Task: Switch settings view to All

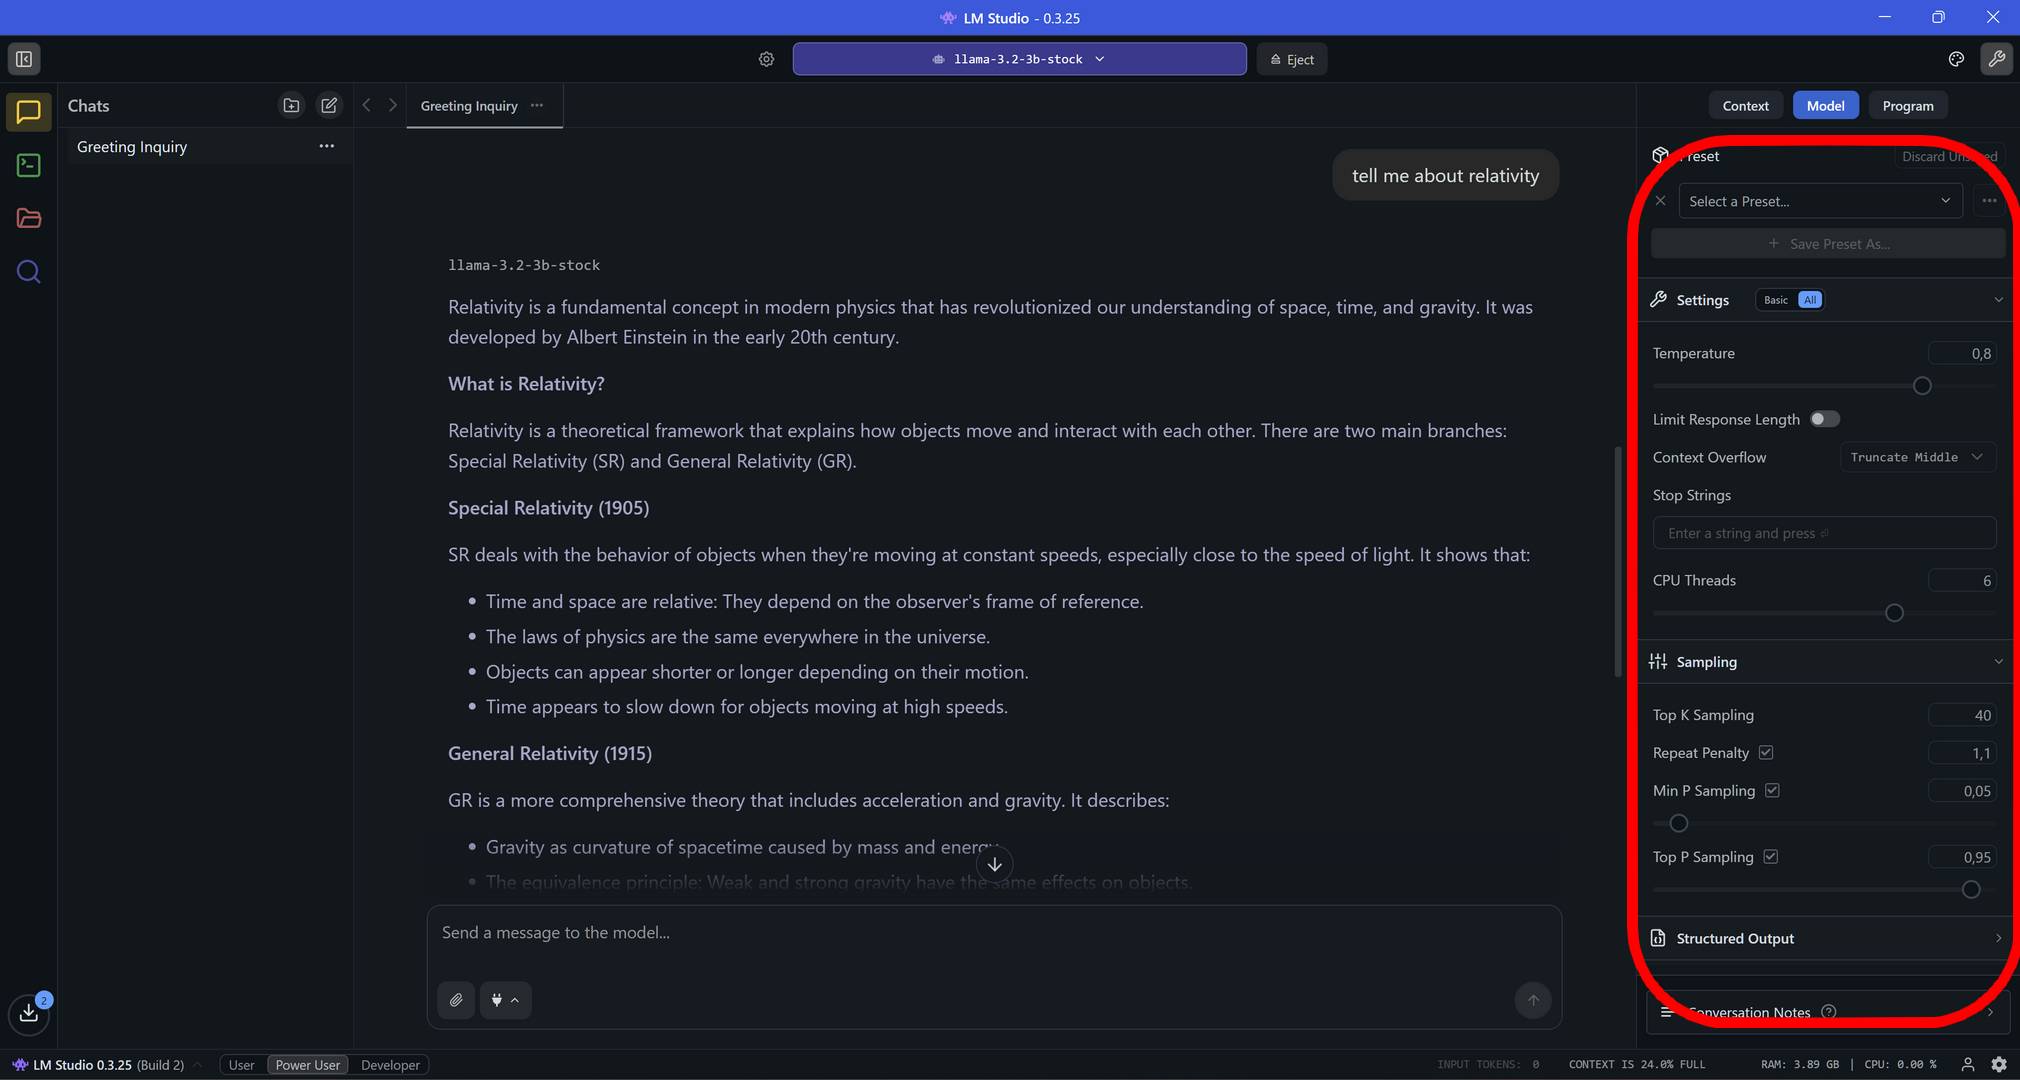Action: tap(1810, 300)
